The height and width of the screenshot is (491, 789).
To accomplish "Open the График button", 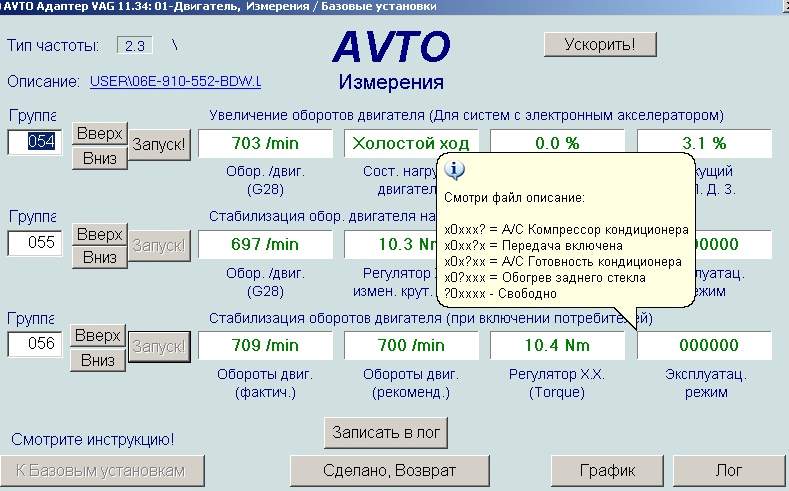I will tap(607, 471).
